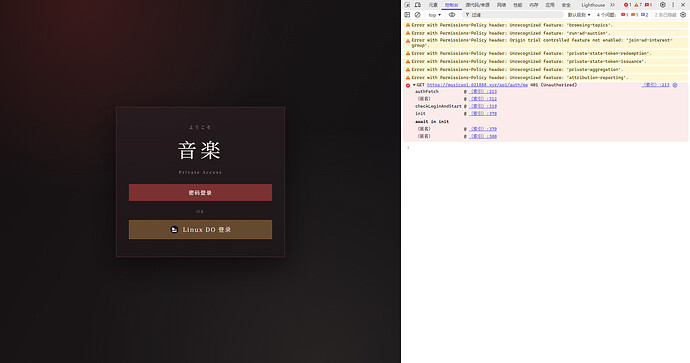Screen dimensions: 690x363
Task: Click the 密码登录 password login button
Action: pos(200,193)
